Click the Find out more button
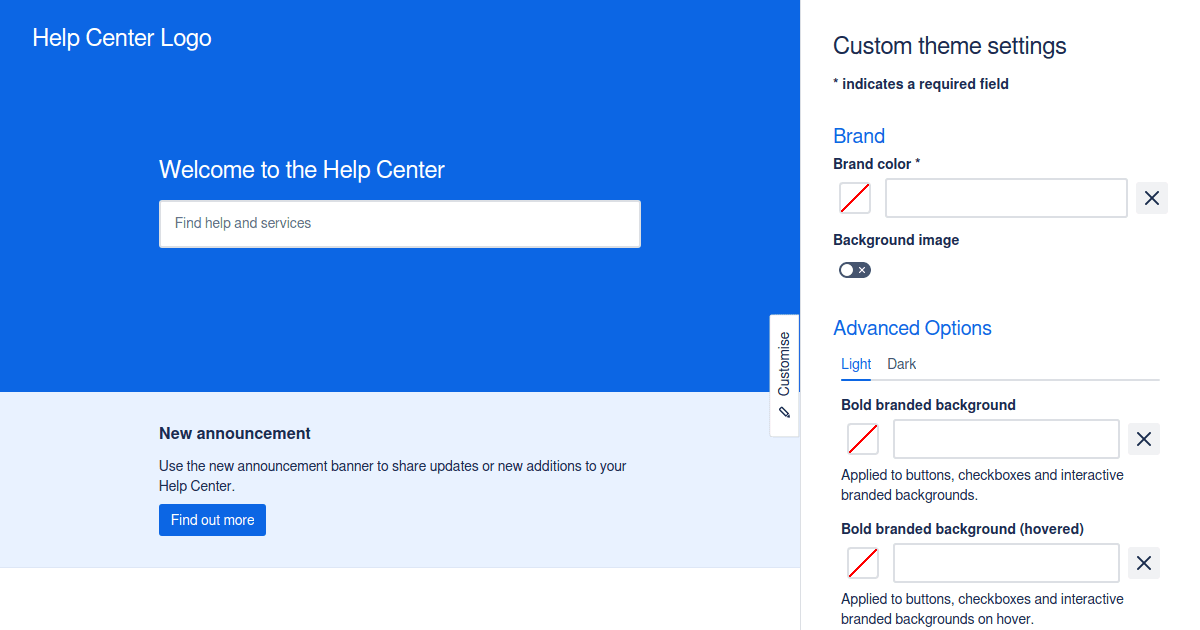Screen dimensions: 1200x630 pos(212,519)
